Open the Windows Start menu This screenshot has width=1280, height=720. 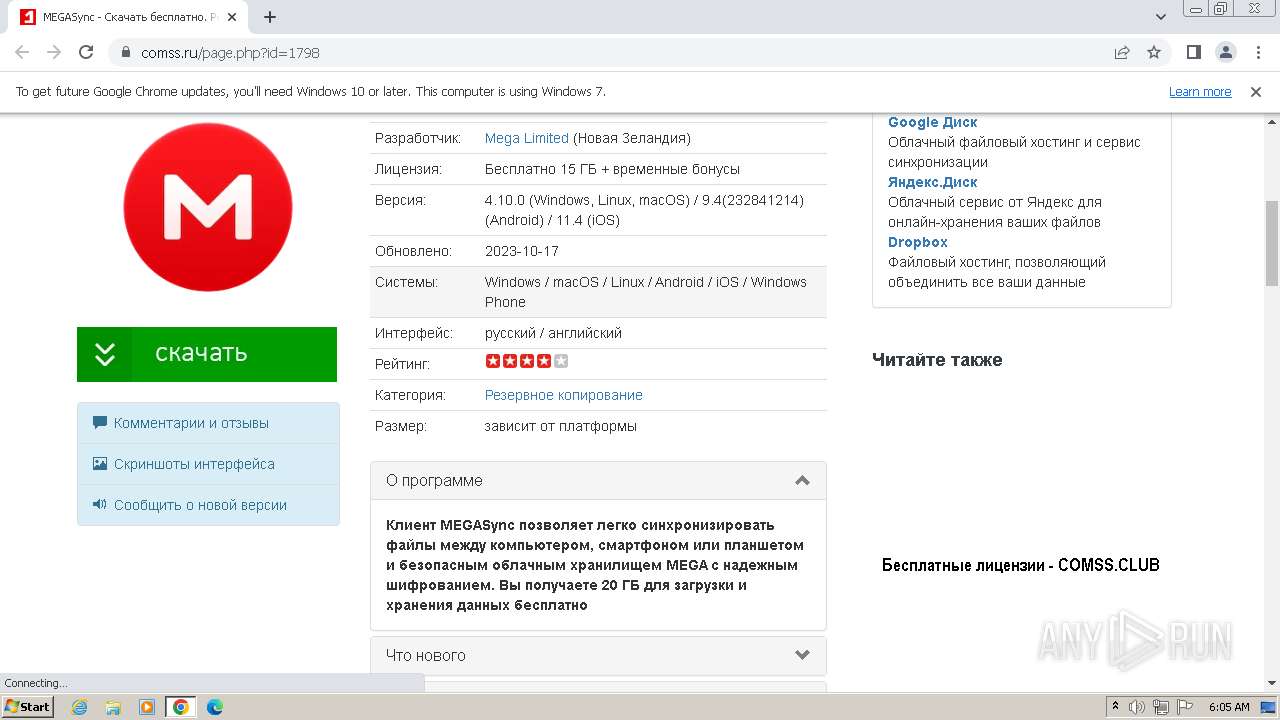coord(28,707)
